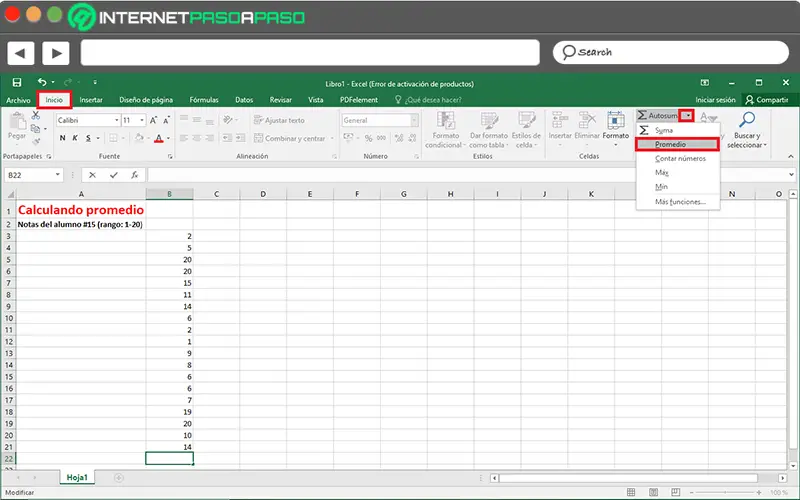The image size is (800, 500).
Task: Switch to the Fórmulas ribbon tab
Action: click(204, 100)
